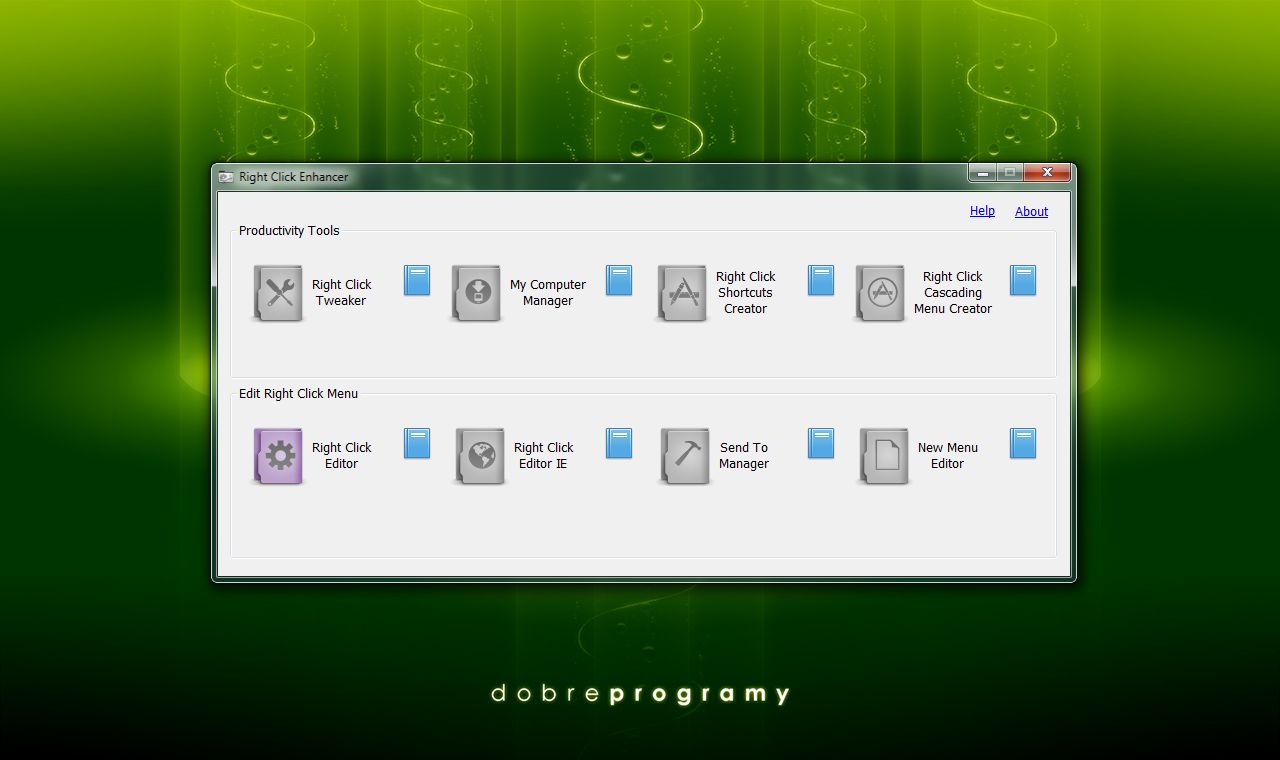Click the "Right Click Cascading Menu Creator" label
Image resolution: width=1280 pixels, height=760 pixels.
pos(953,293)
